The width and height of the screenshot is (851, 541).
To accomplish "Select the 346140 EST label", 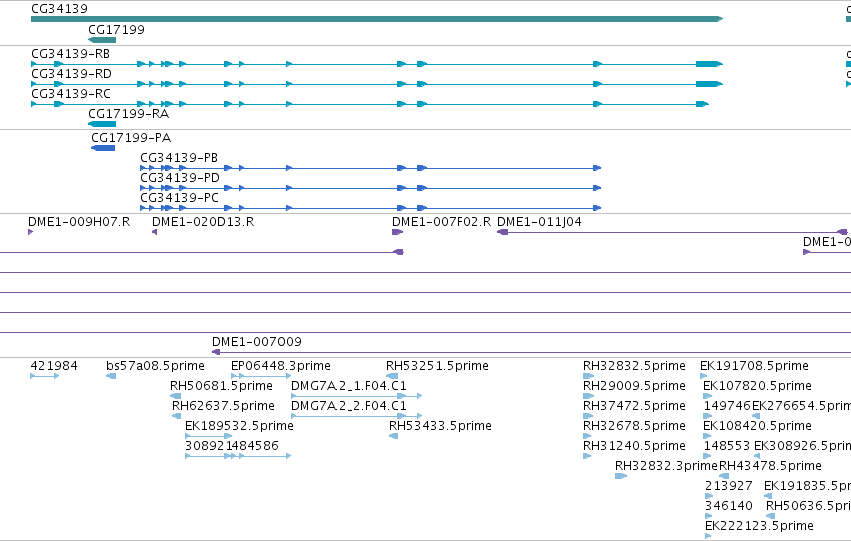I will pyautogui.click(x=729, y=506).
